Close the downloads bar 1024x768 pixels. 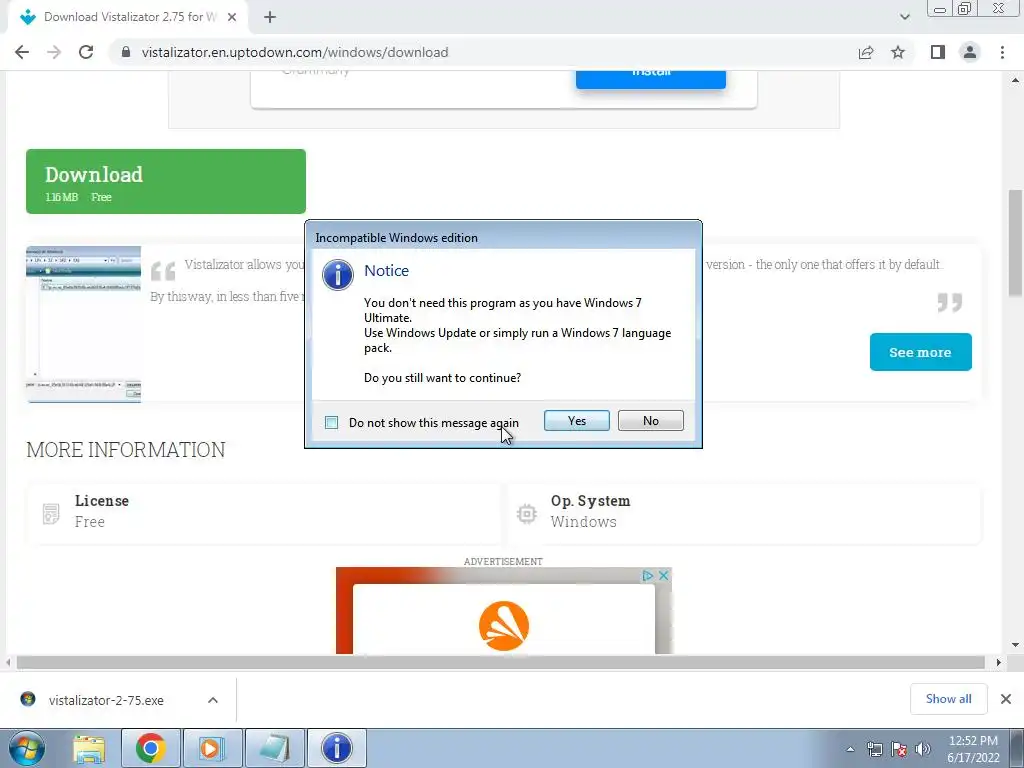click(1006, 699)
